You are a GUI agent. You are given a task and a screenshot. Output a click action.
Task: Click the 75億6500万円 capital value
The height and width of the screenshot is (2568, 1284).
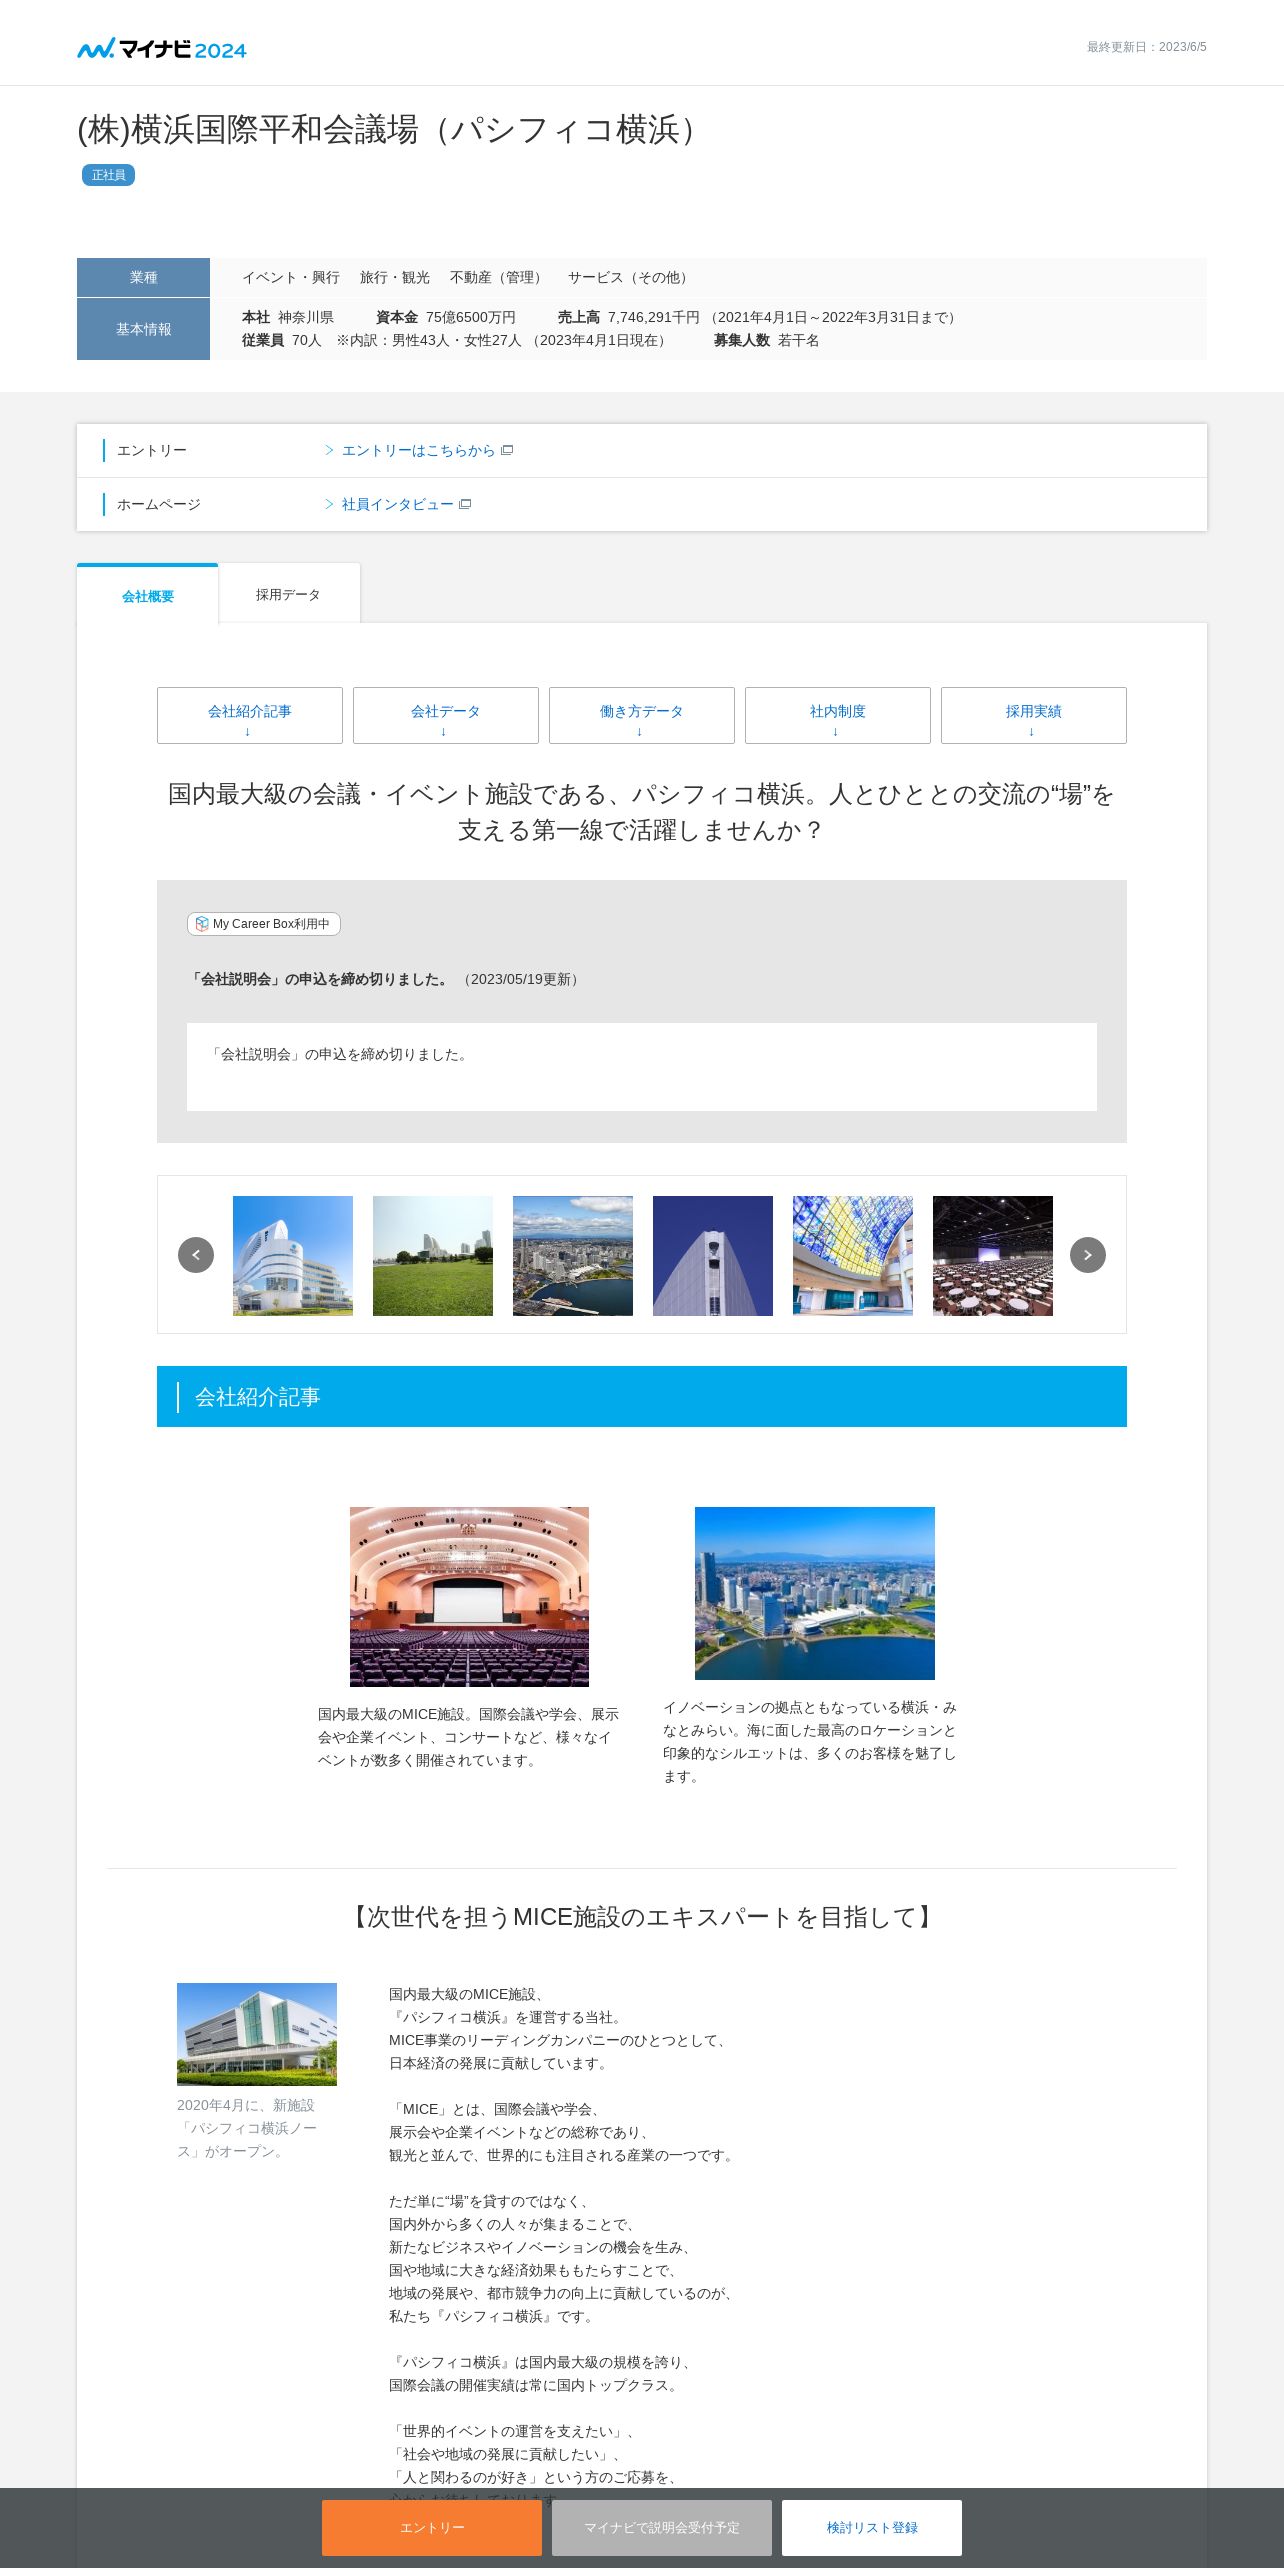tap(471, 317)
